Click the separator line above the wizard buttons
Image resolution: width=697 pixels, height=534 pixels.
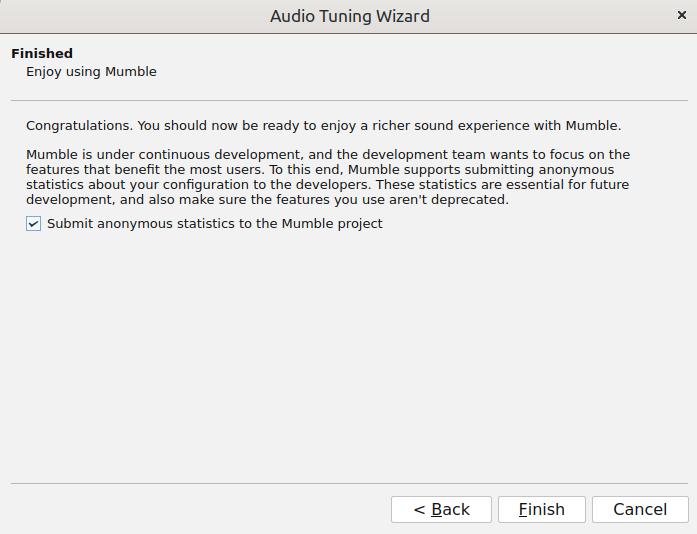pyautogui.click(x=349, y=483)
